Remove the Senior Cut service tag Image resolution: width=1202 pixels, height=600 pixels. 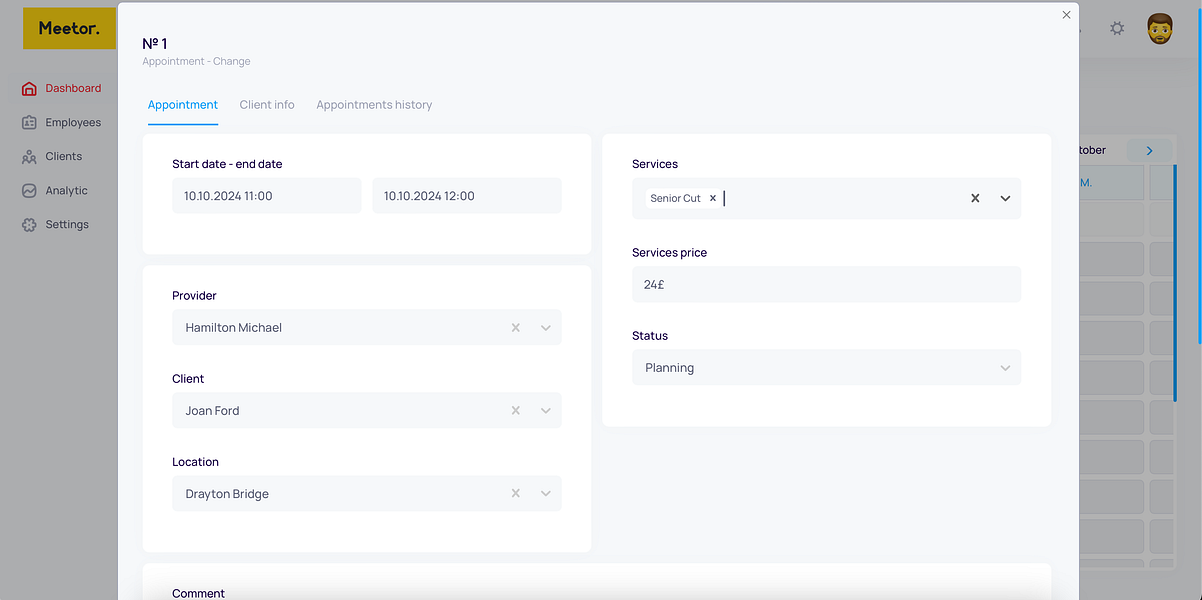click(x=713, y=198)
